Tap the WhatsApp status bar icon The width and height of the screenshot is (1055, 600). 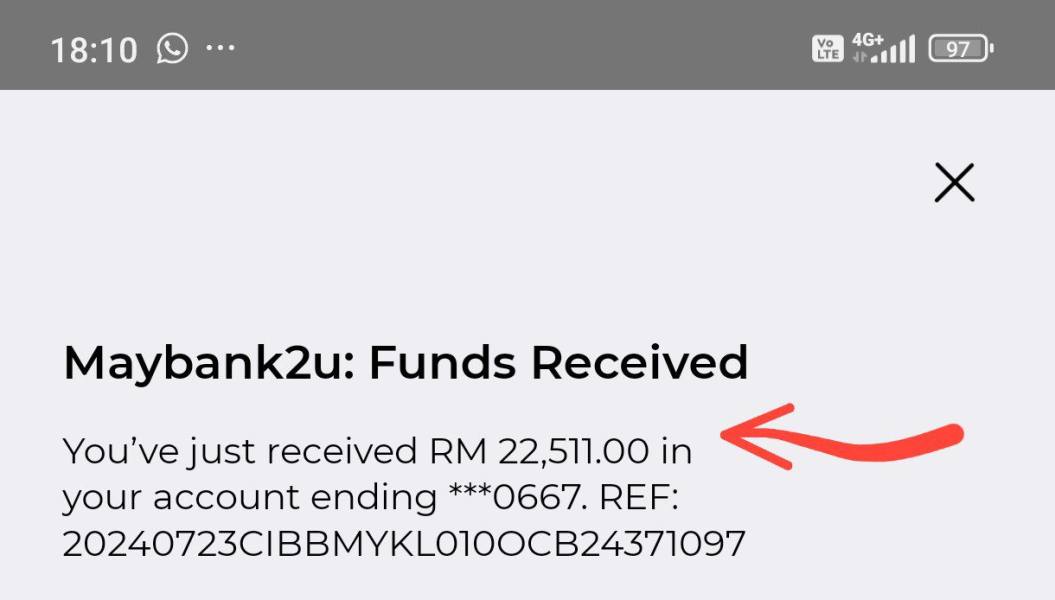[x=172, y=48]
